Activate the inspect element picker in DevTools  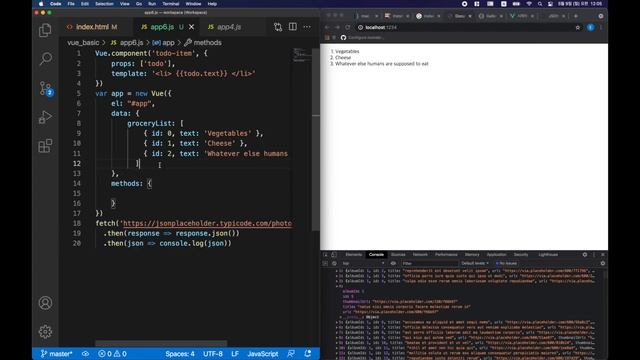pos(325,255)
